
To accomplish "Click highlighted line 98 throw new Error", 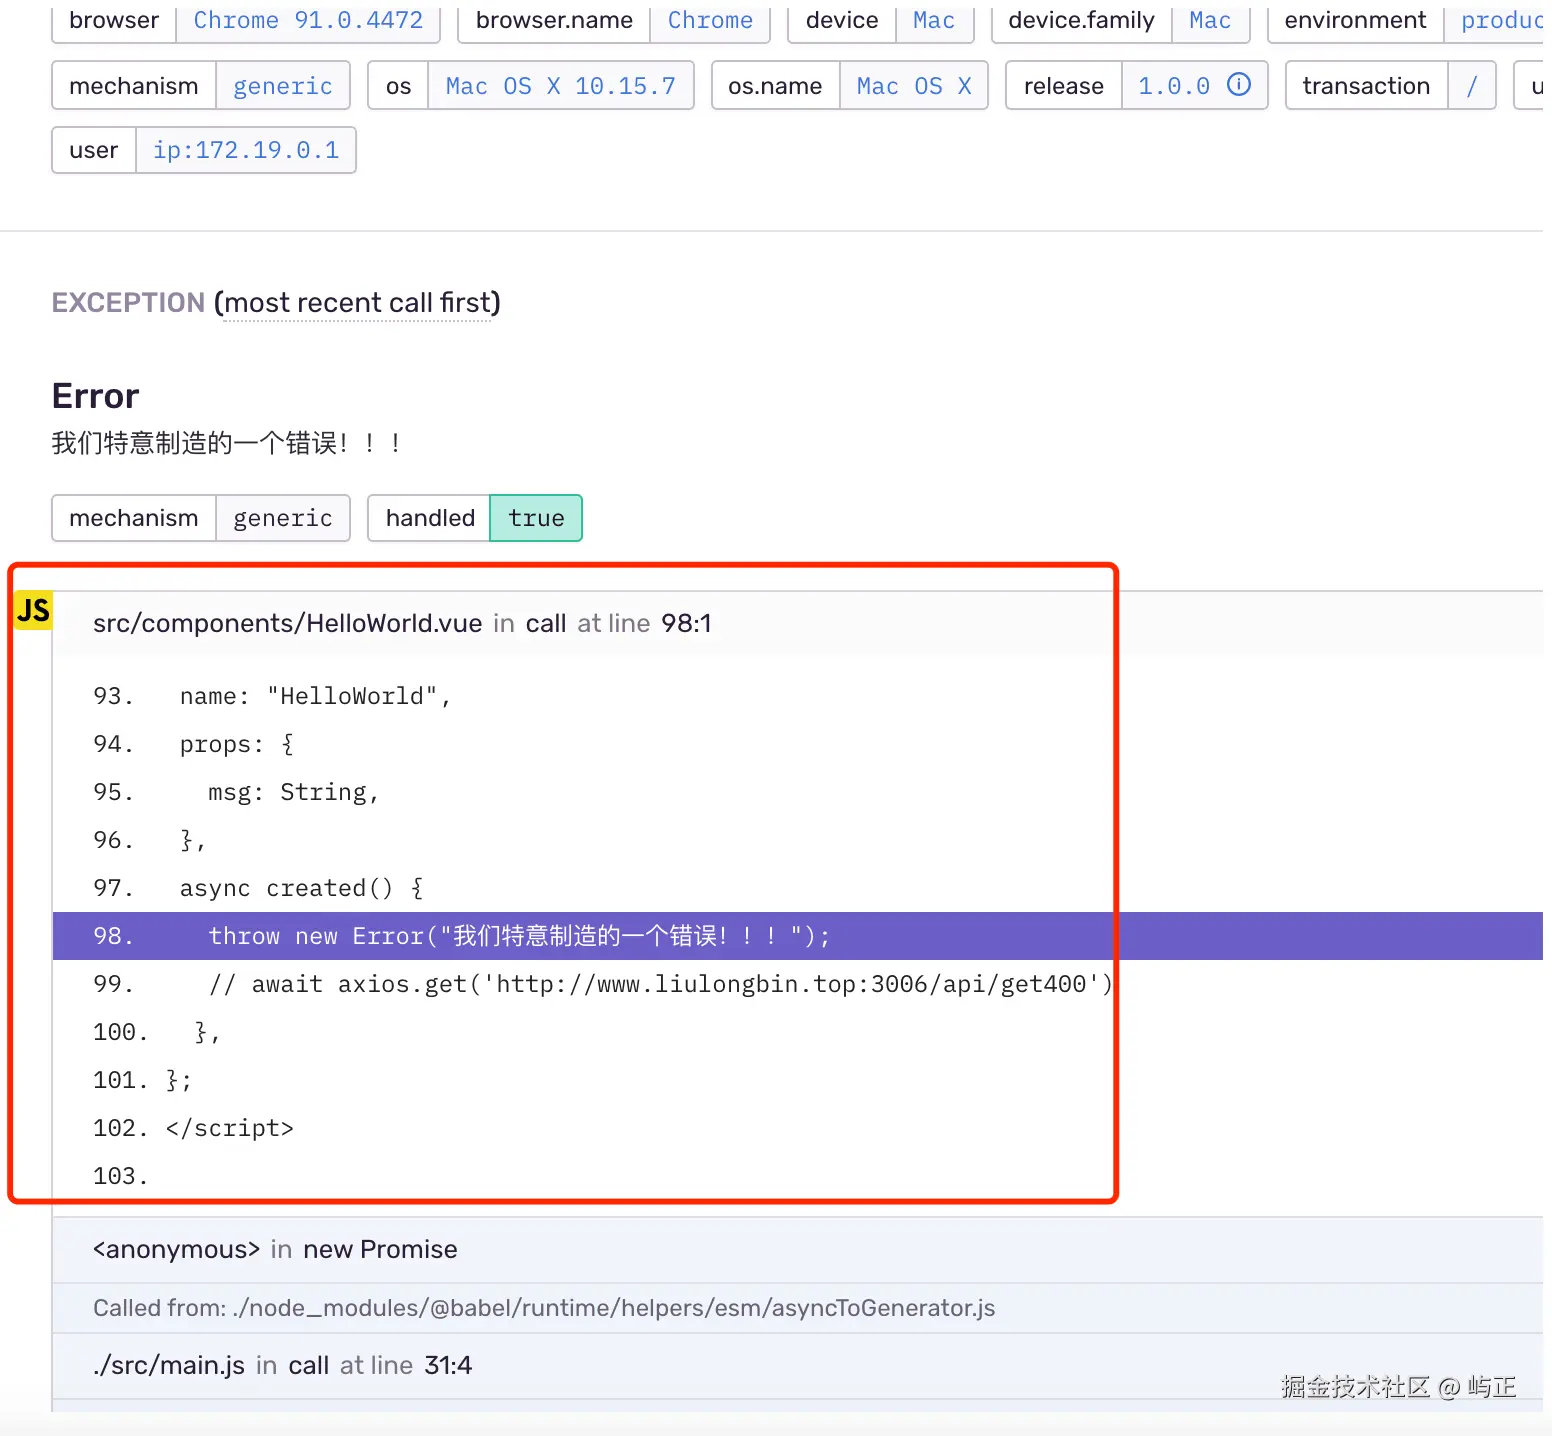I will tap(798, 936).
